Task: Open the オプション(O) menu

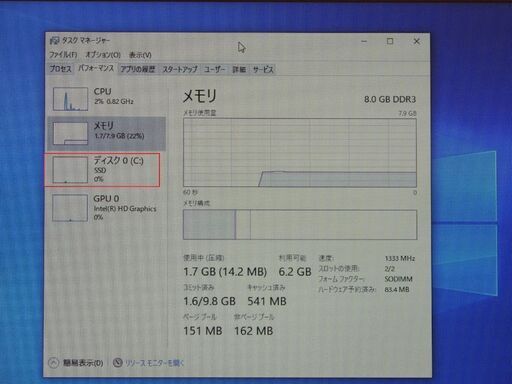Action: (x=103, y=55)
